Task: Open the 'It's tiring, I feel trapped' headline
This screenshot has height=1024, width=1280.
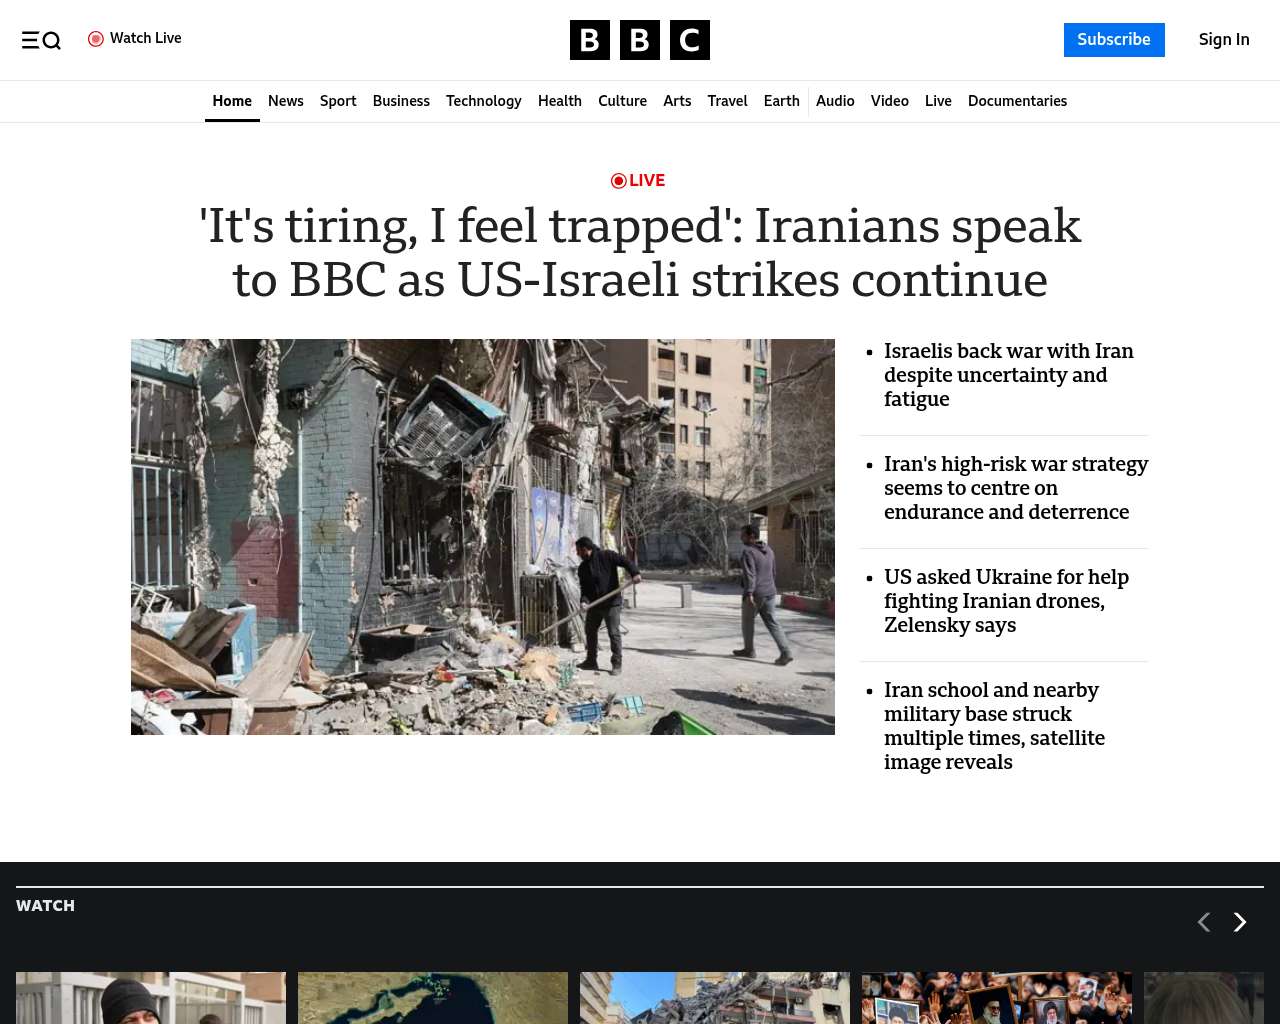Action: pyautogui.click(x=640, y=253)
